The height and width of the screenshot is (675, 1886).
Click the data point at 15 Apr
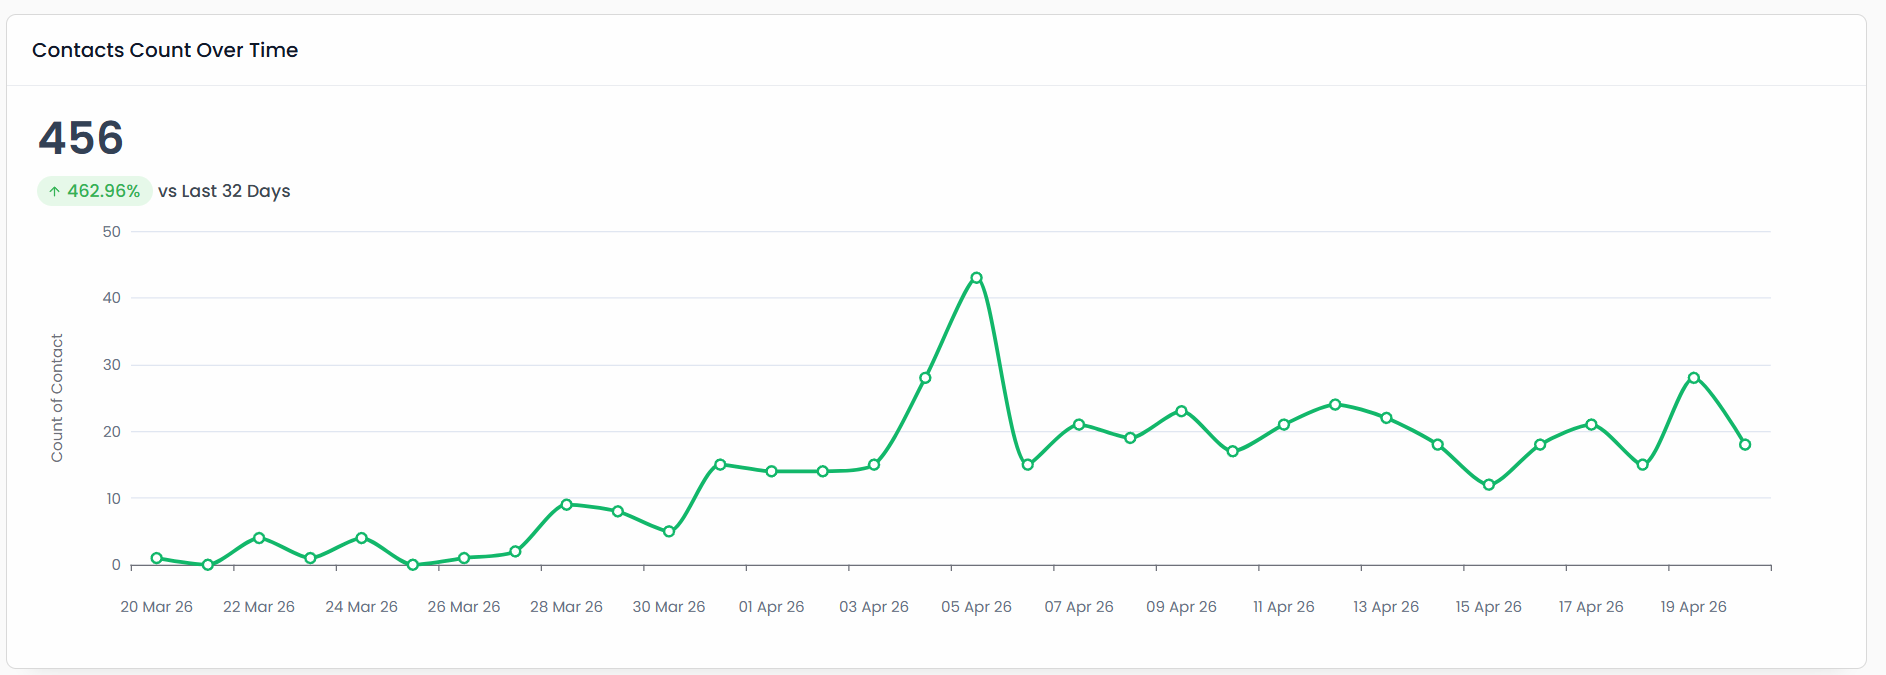(1489, 485)
